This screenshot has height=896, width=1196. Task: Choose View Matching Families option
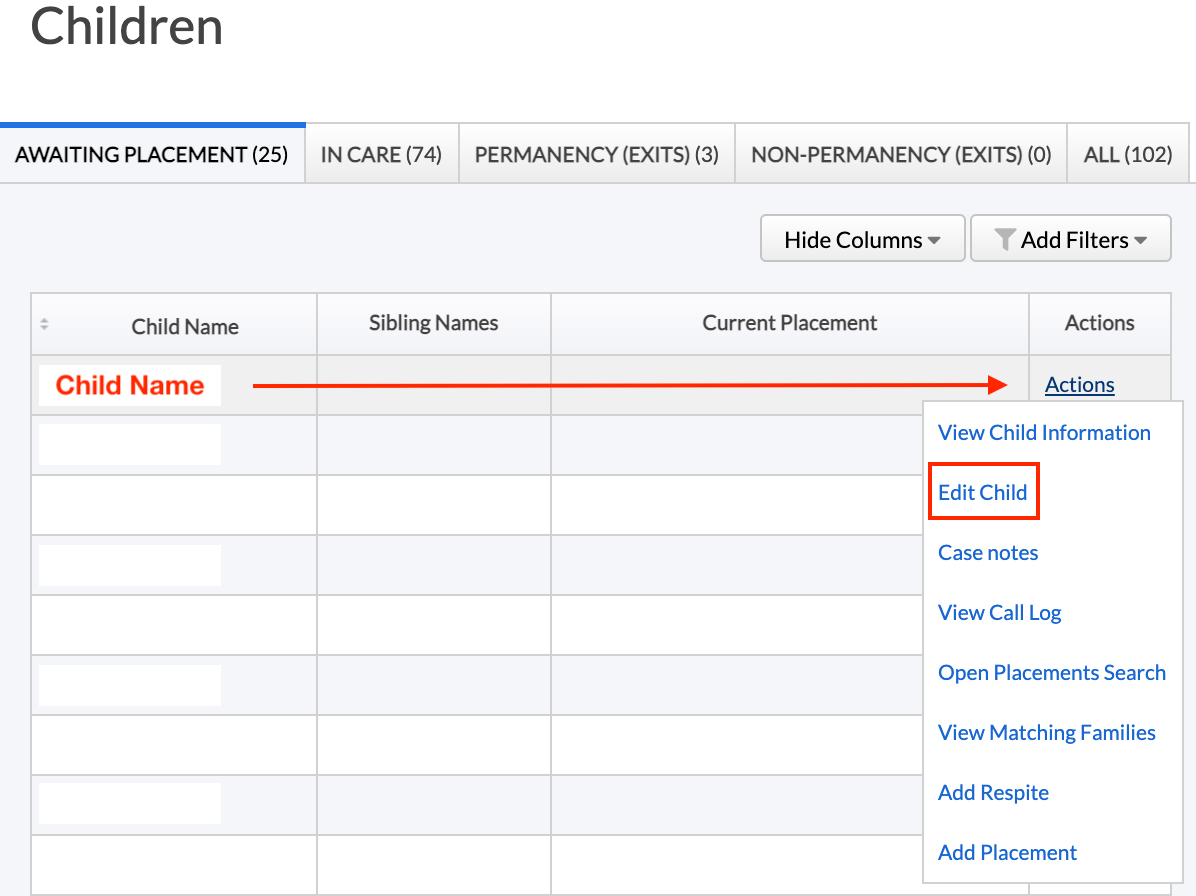(x=1046, y=733)
